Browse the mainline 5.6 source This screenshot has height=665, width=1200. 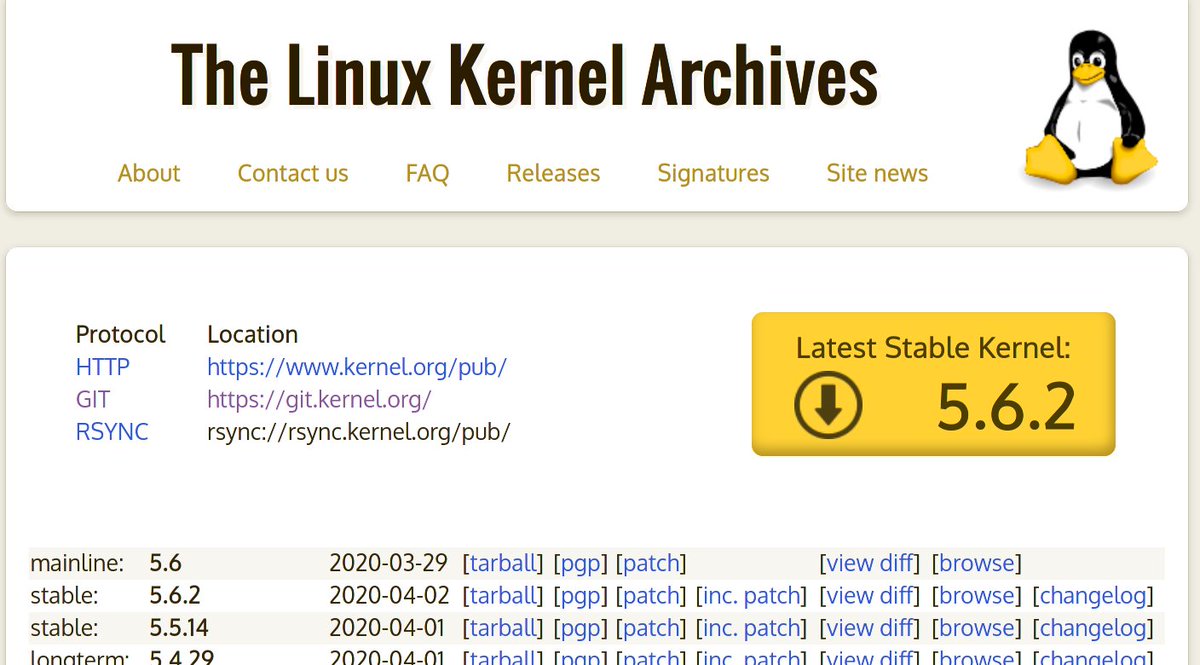coord(977,563)
